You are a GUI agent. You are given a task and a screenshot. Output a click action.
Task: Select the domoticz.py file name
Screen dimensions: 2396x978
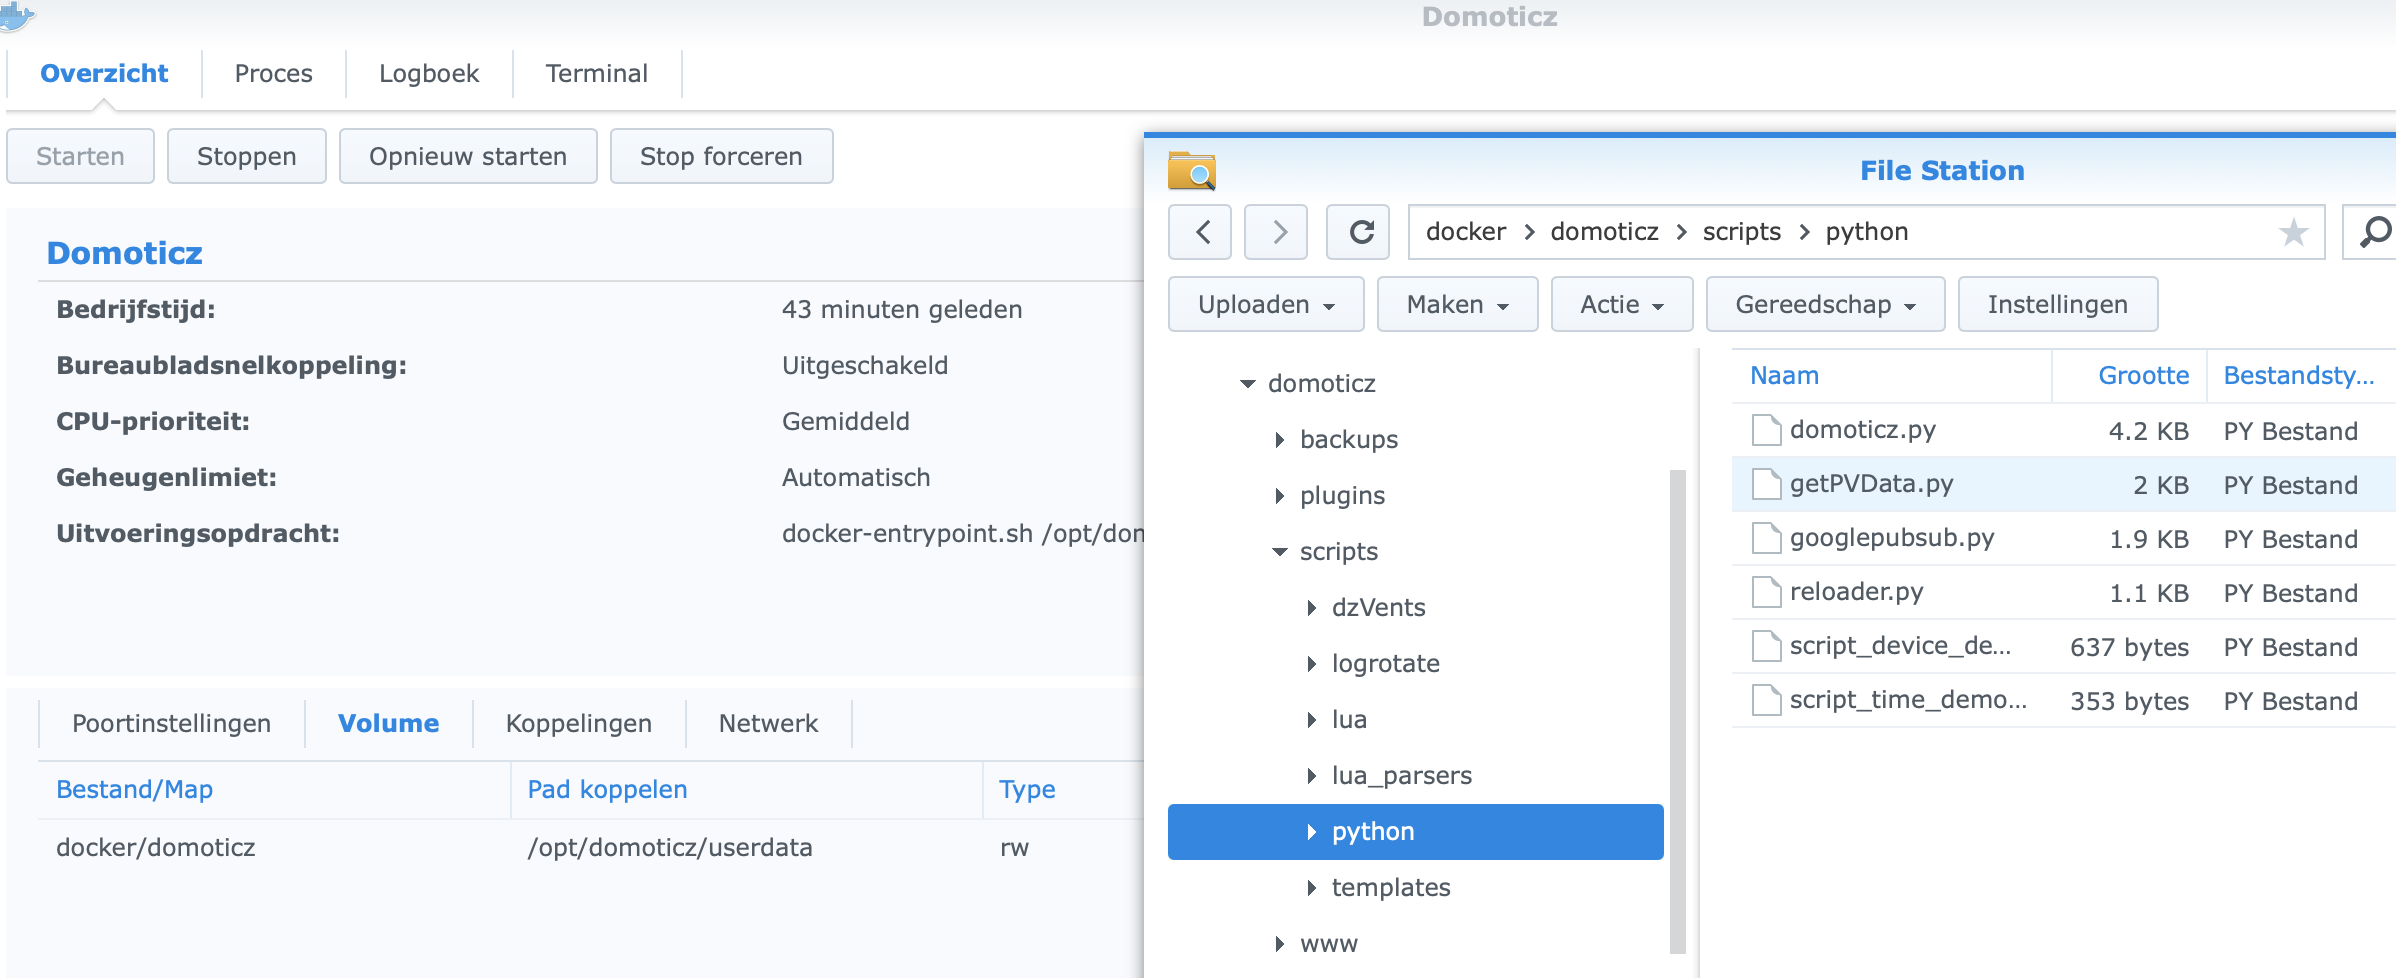(1862, 430)
